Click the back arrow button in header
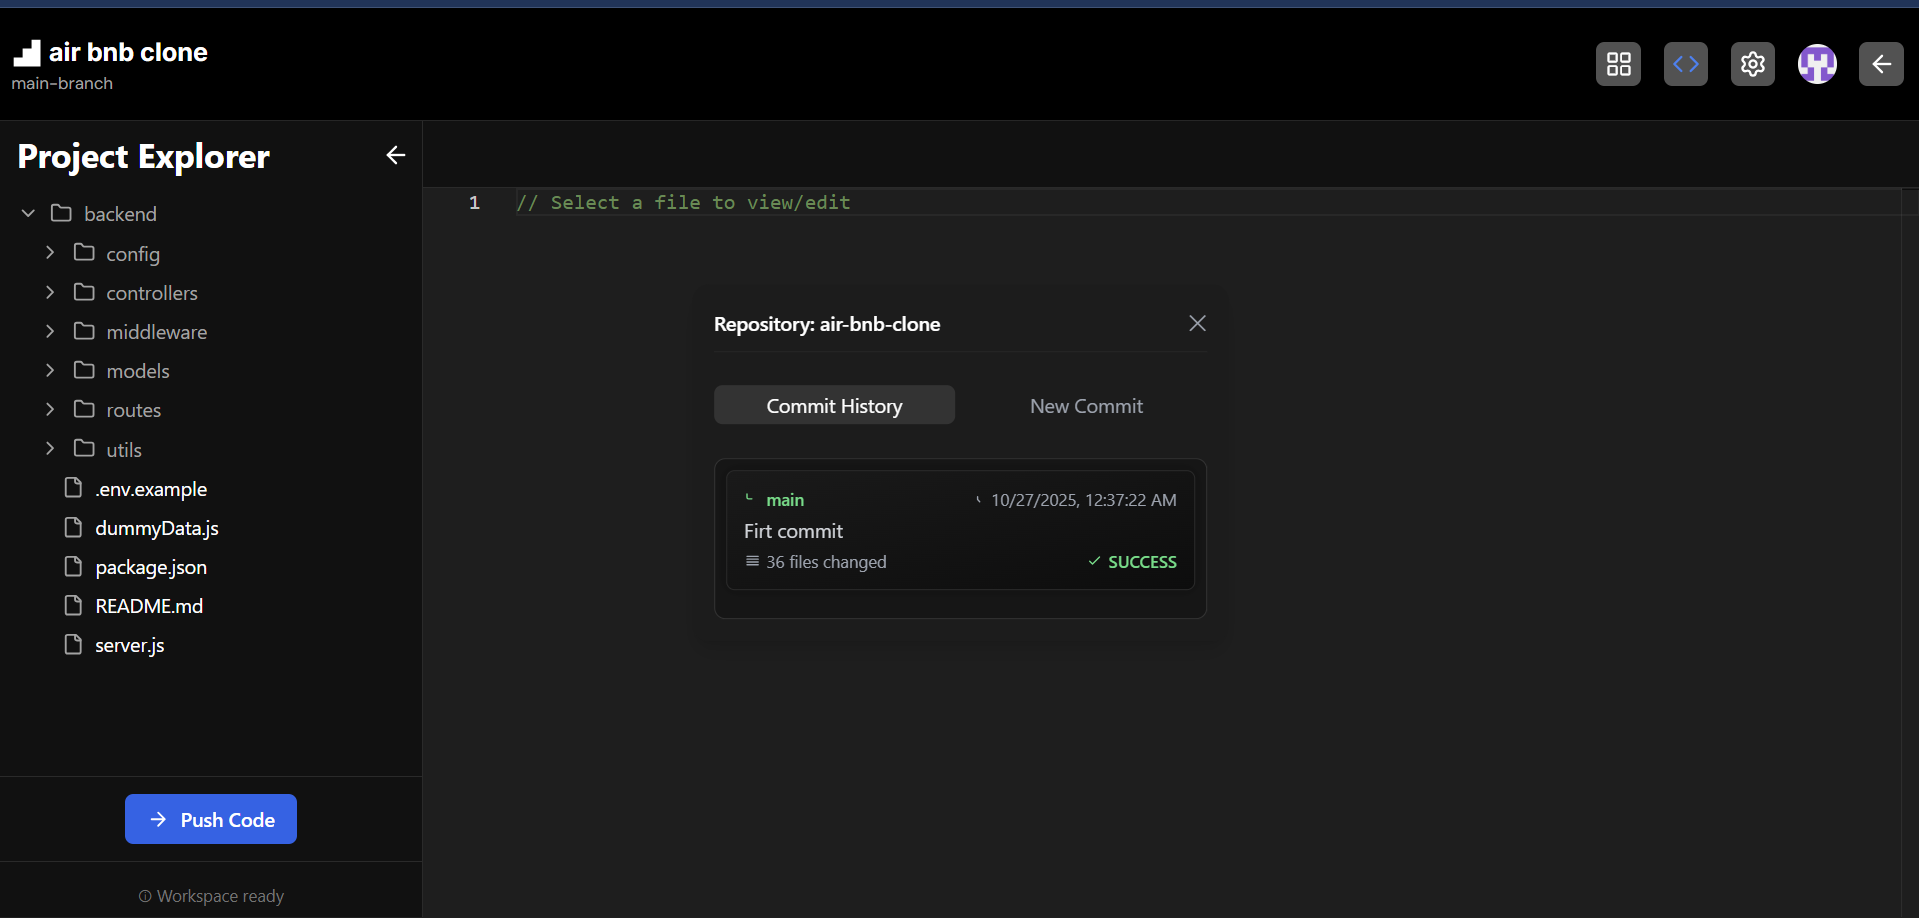The height and width of the screenshot is (918, 1919). (x=1881, y=64)
